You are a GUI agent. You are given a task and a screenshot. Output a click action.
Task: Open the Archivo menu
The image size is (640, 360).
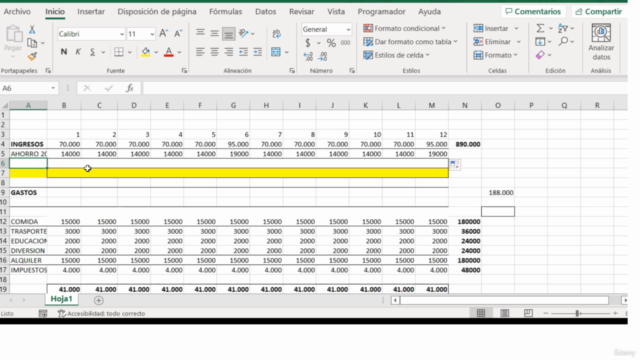[x=17, y=11]
